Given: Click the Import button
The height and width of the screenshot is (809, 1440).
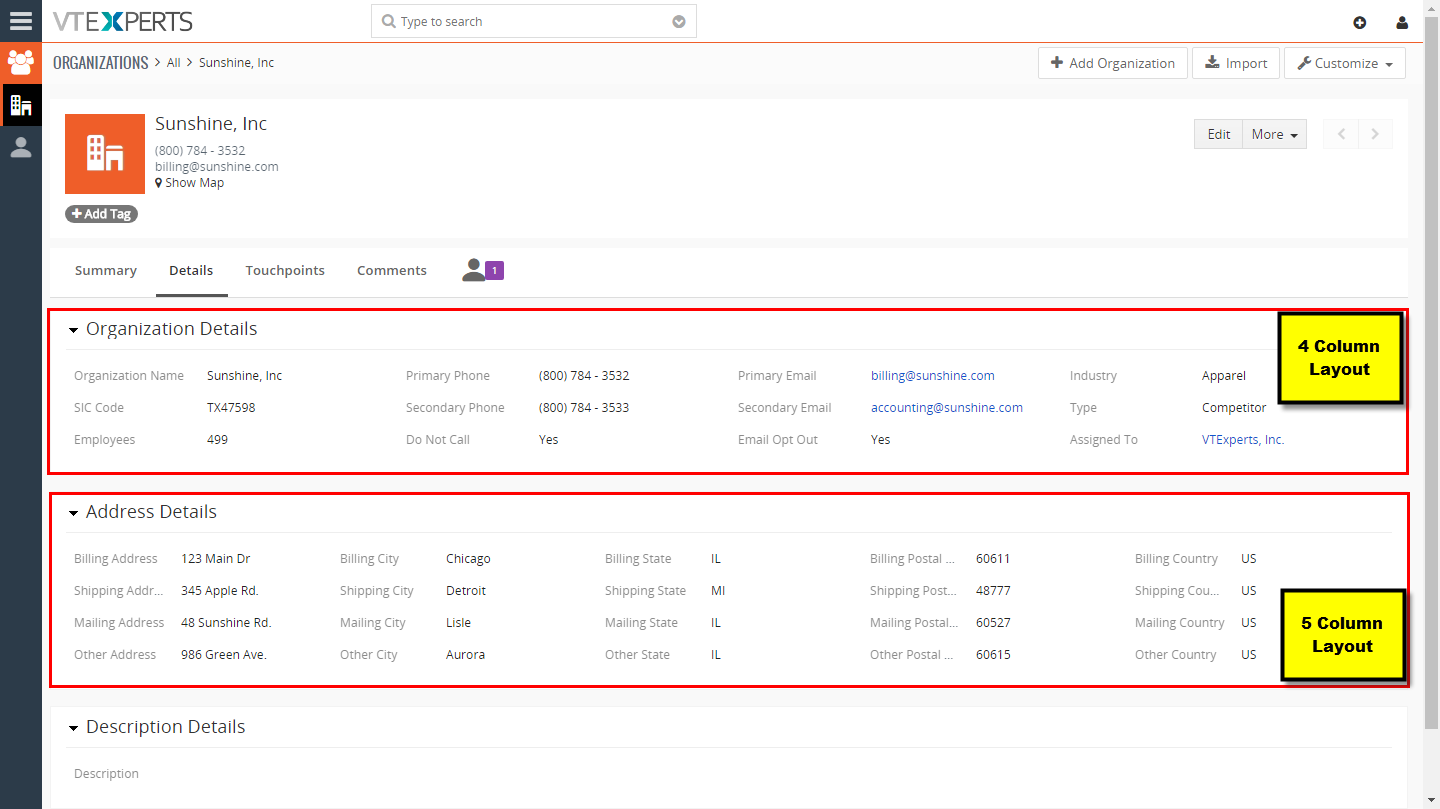Looking at the screenshot, I should (x=1236, y=63).
